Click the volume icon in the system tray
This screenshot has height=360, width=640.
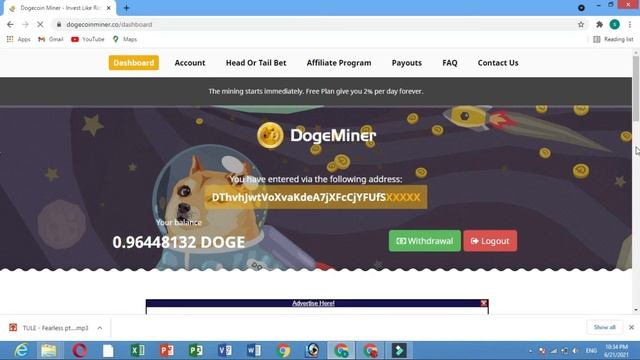(575, 351)
